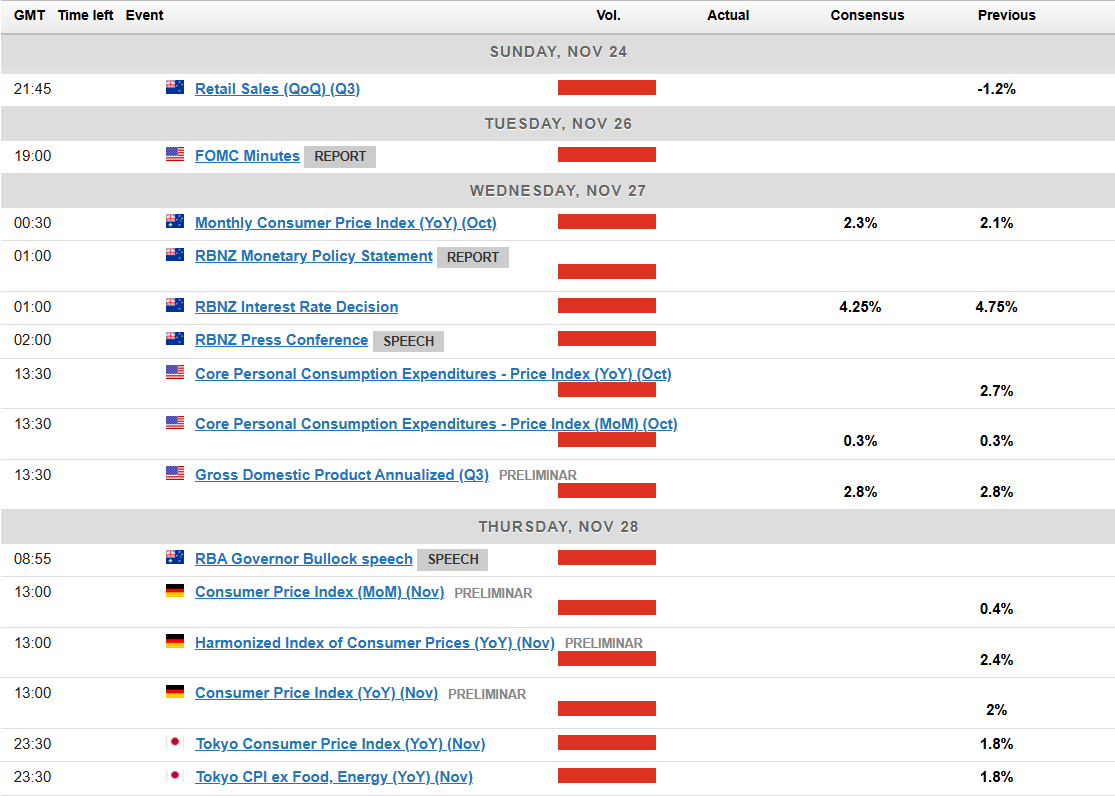1115x796 pixels.
Task: Click the SPEECH badge beside RBNZ Press Conference
Action: click(409, 341)
